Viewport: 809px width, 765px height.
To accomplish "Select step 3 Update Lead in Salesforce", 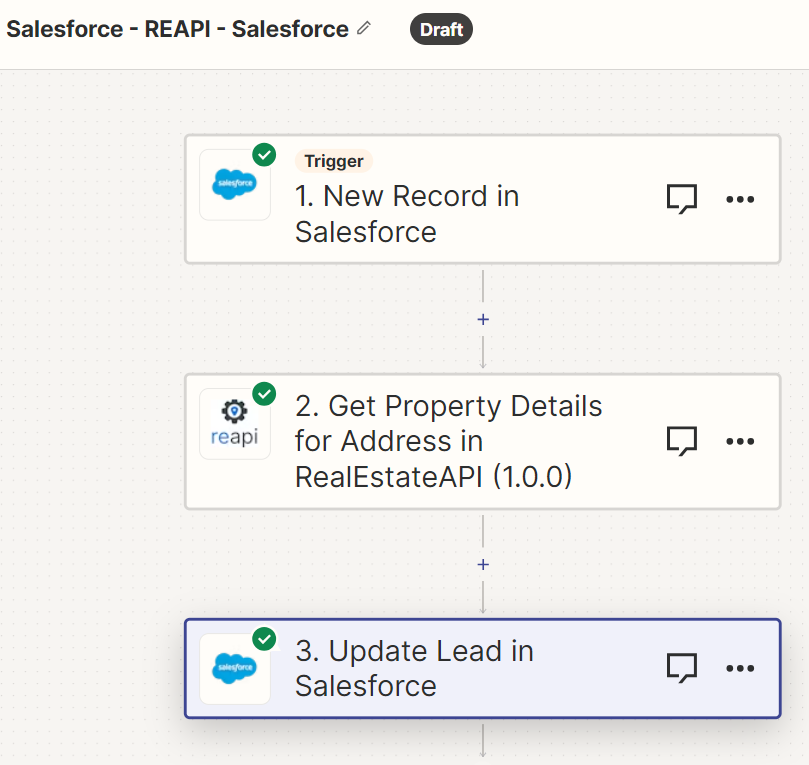I will coord(482,668).
